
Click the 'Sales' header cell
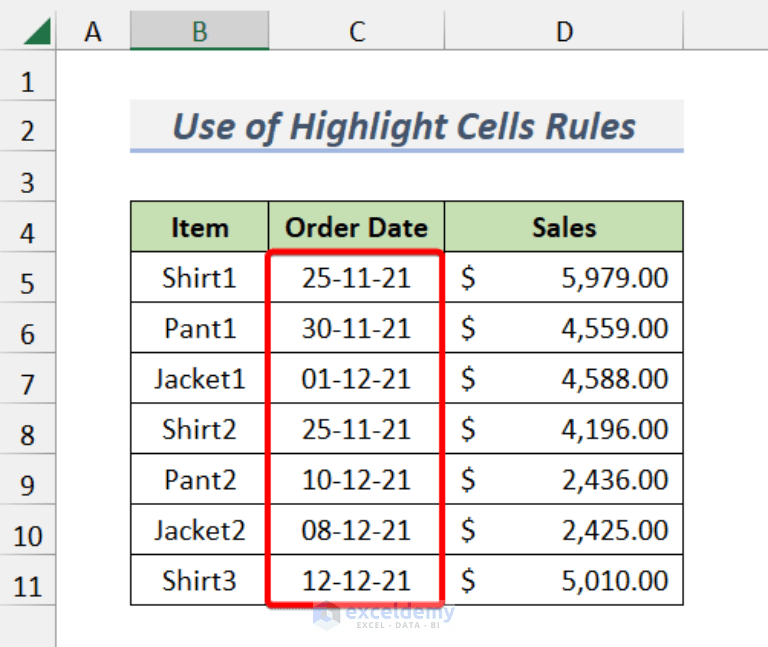click(564, 227)
